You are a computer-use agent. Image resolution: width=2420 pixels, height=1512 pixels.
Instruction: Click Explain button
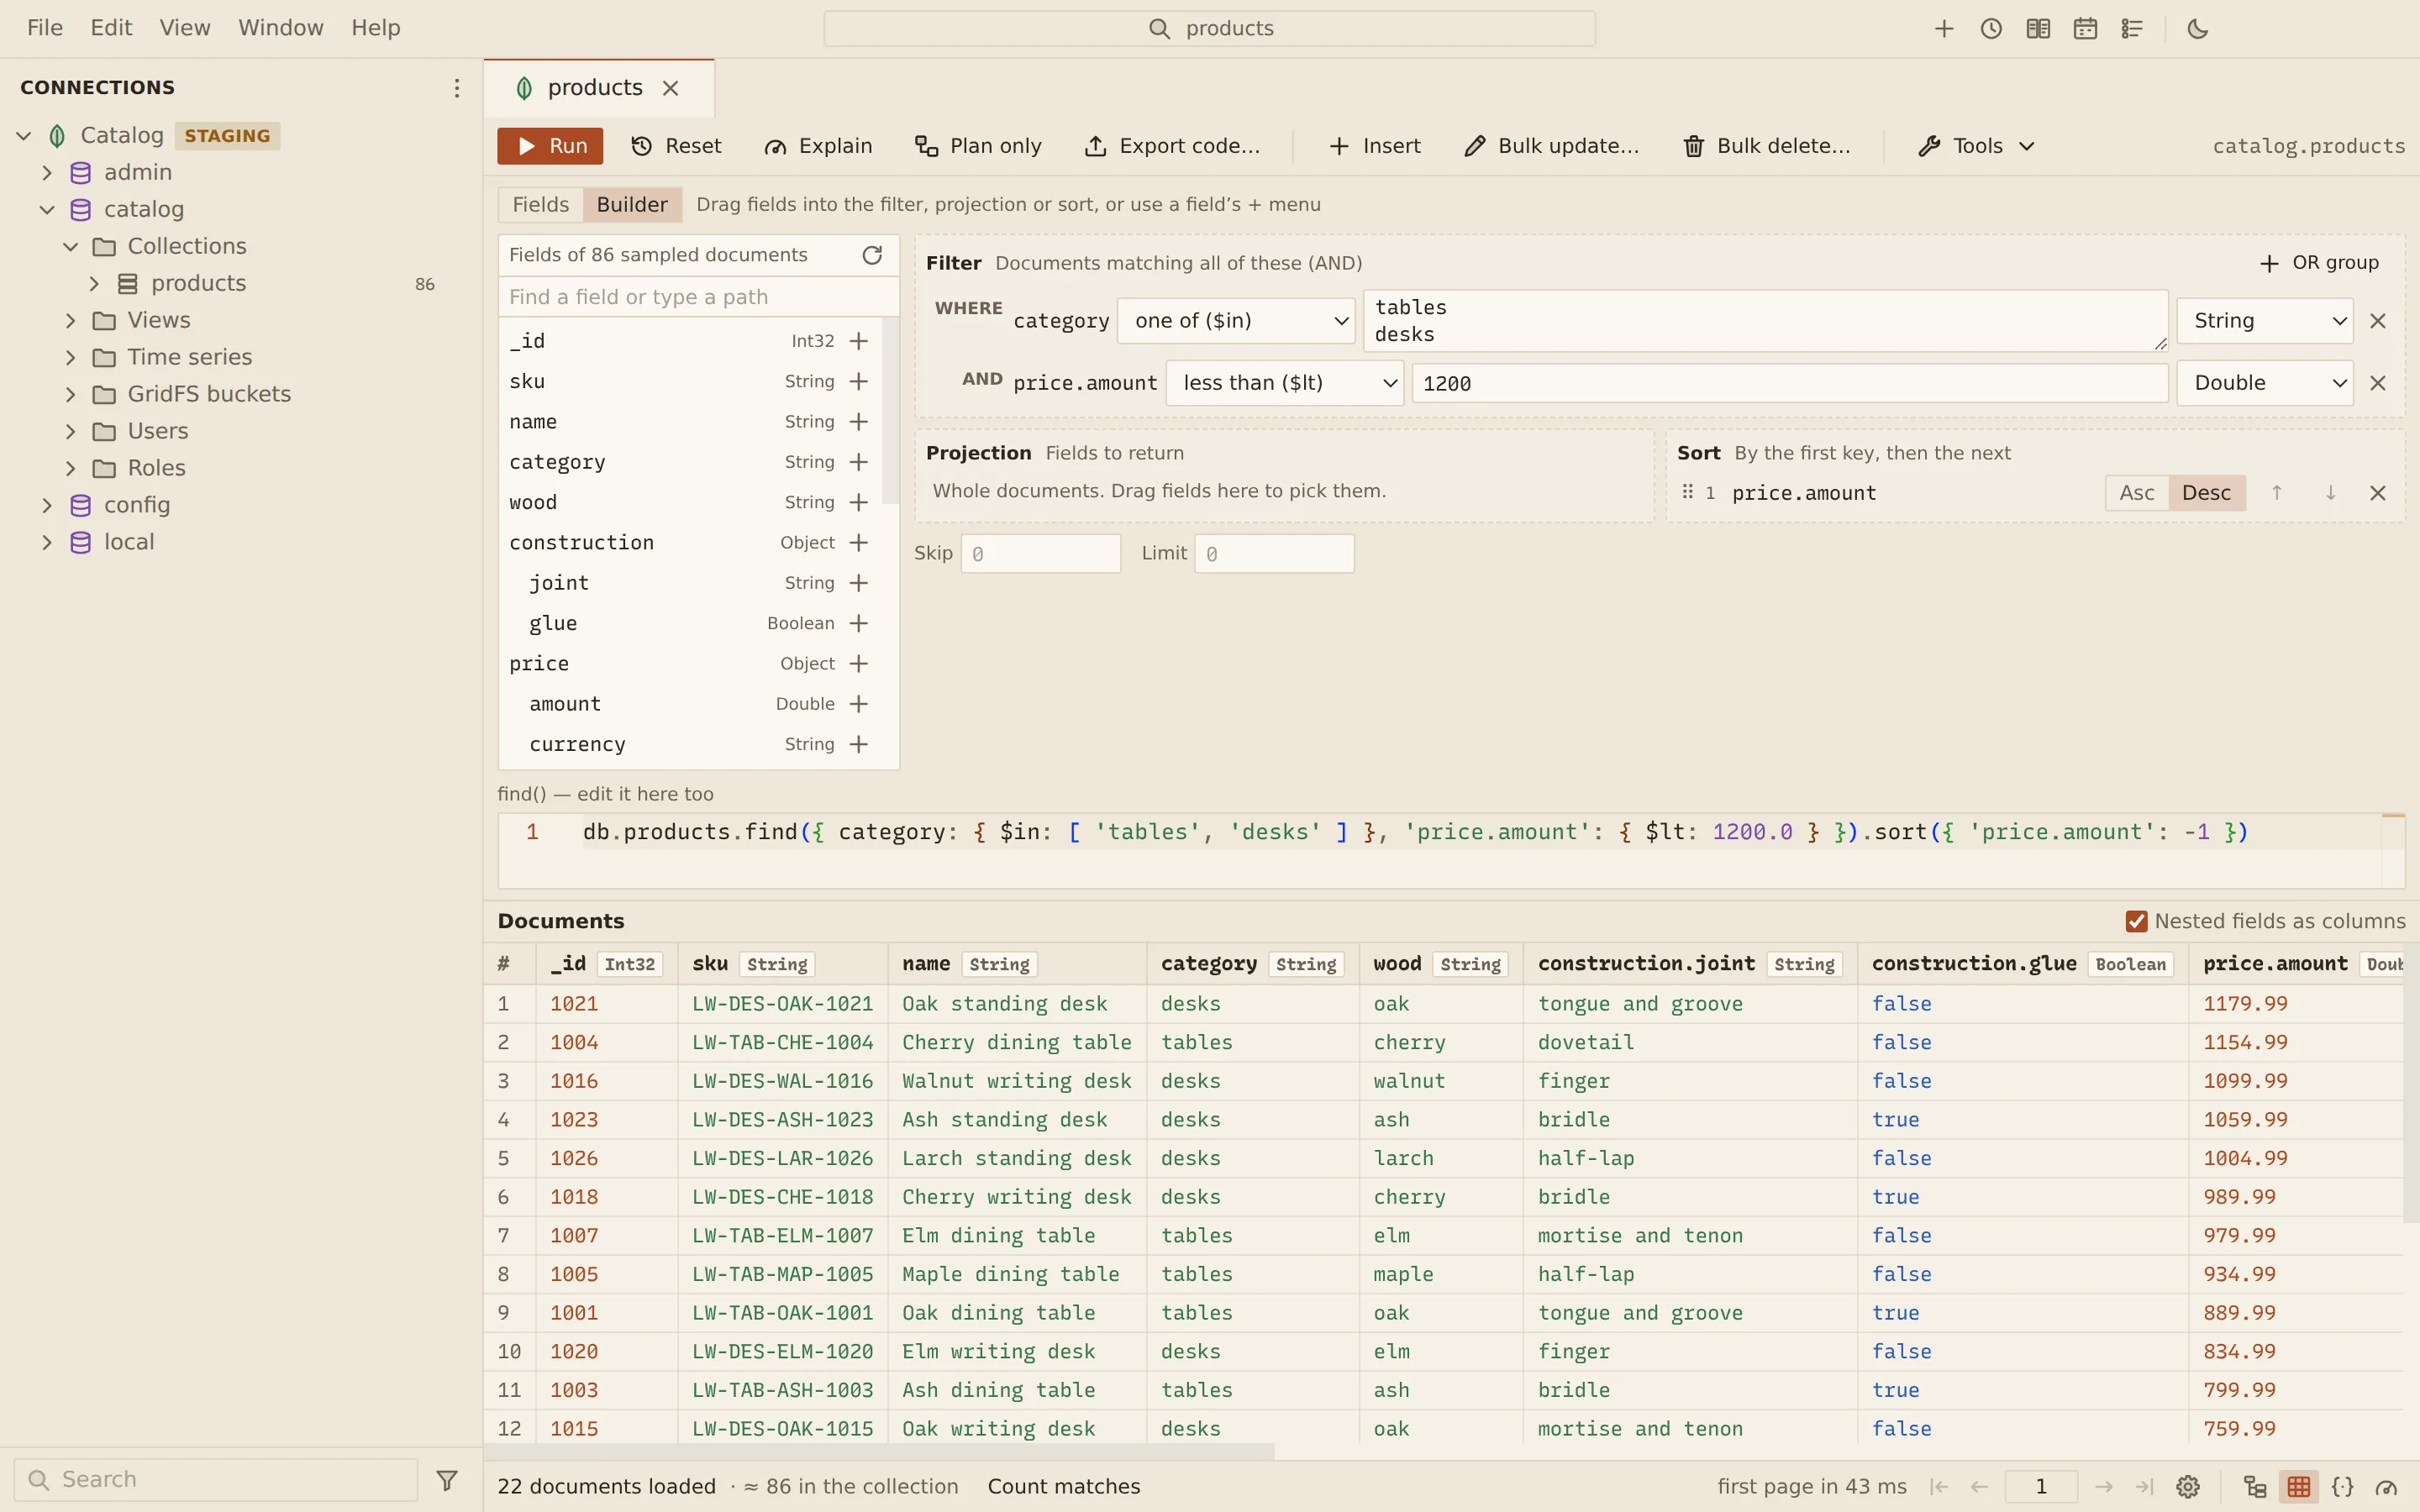tap(818, 146)
